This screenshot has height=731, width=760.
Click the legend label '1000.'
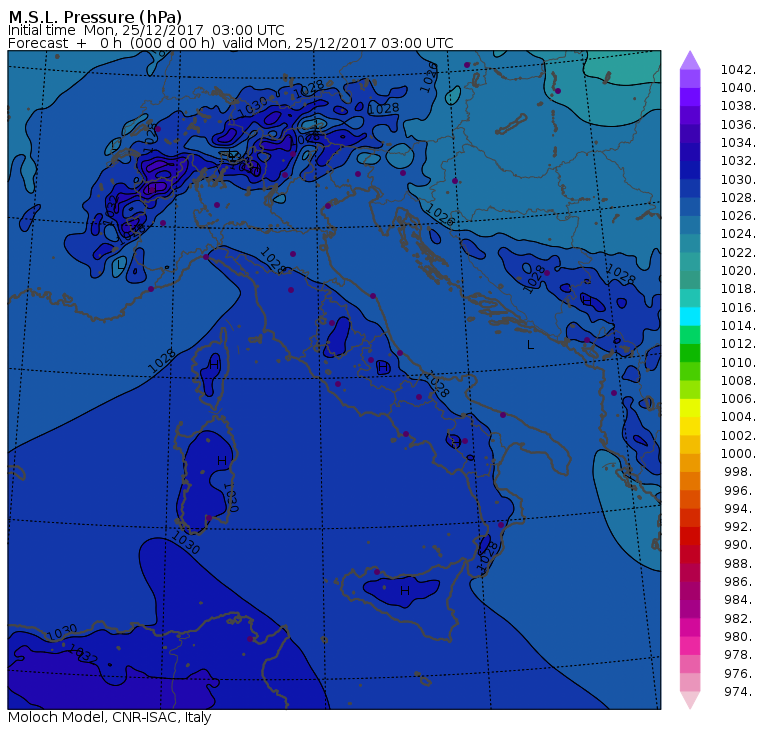click(738, 454)
